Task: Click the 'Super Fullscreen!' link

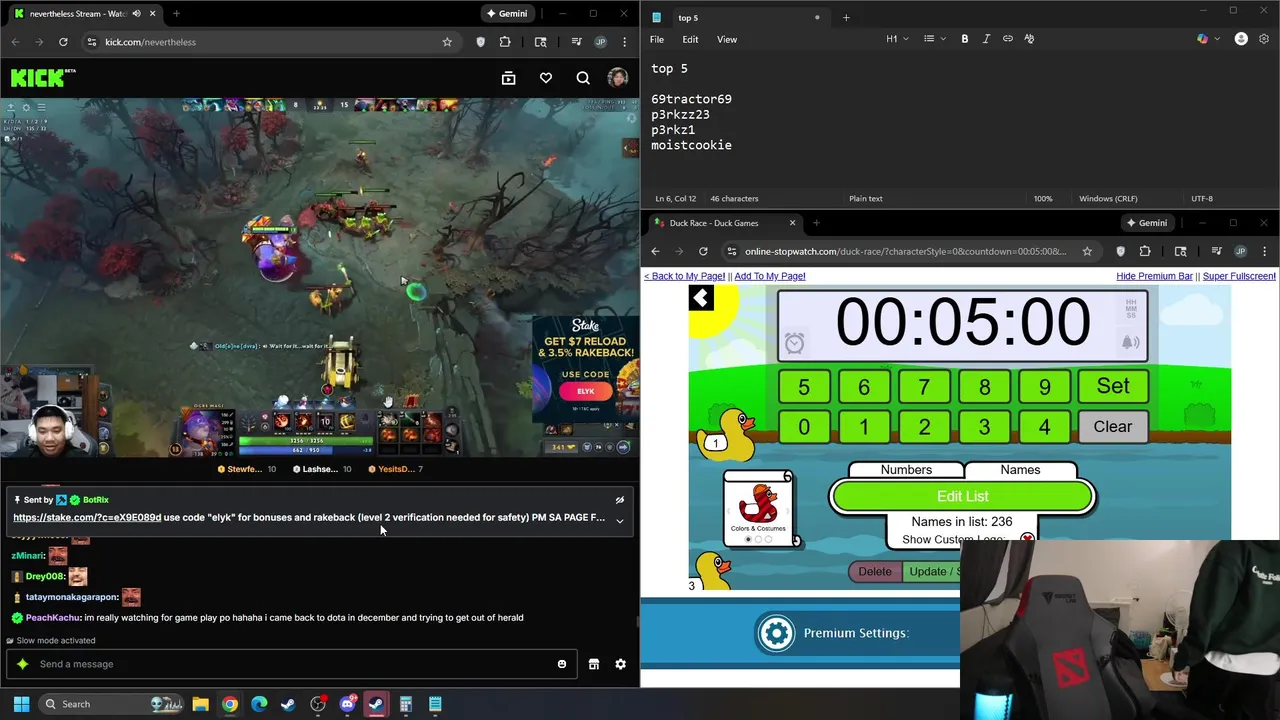Action: [1239, 276]
